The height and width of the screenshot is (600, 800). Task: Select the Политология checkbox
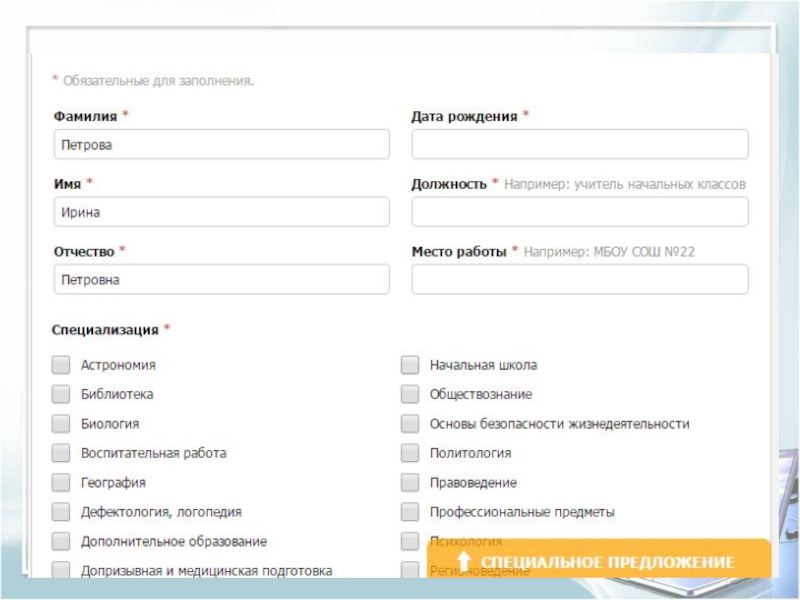[x=410, y=453]
